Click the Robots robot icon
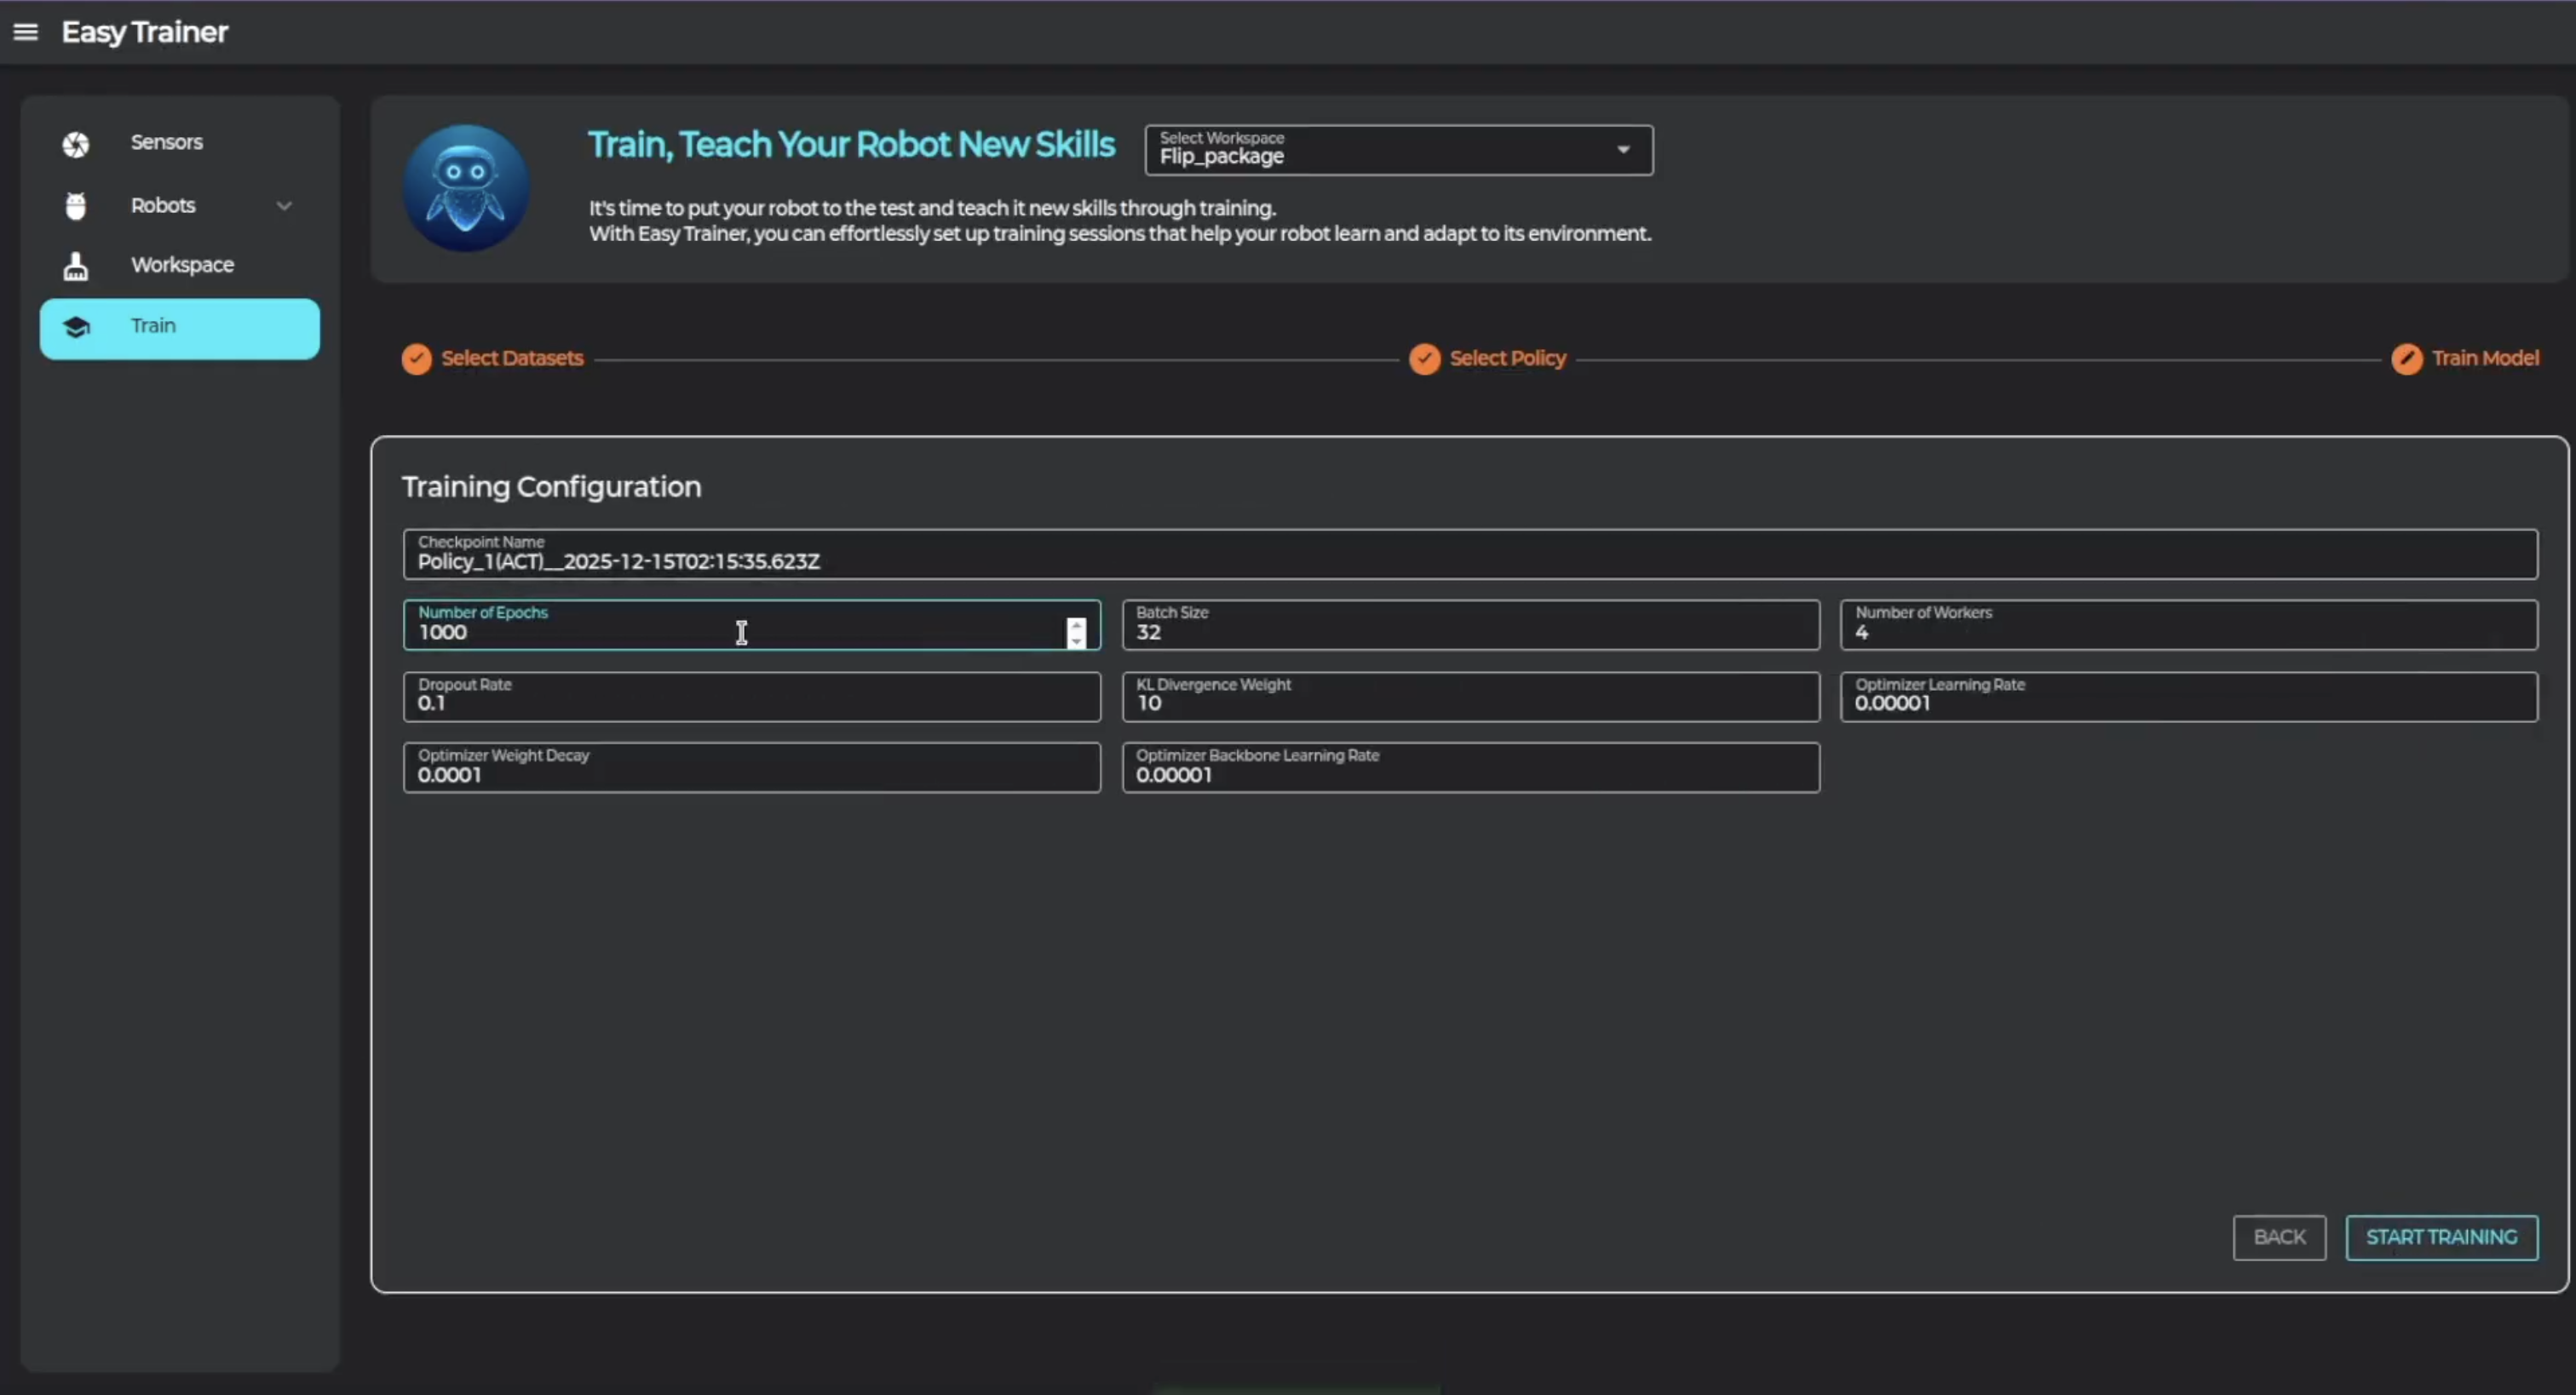 [x=76, y=206]
